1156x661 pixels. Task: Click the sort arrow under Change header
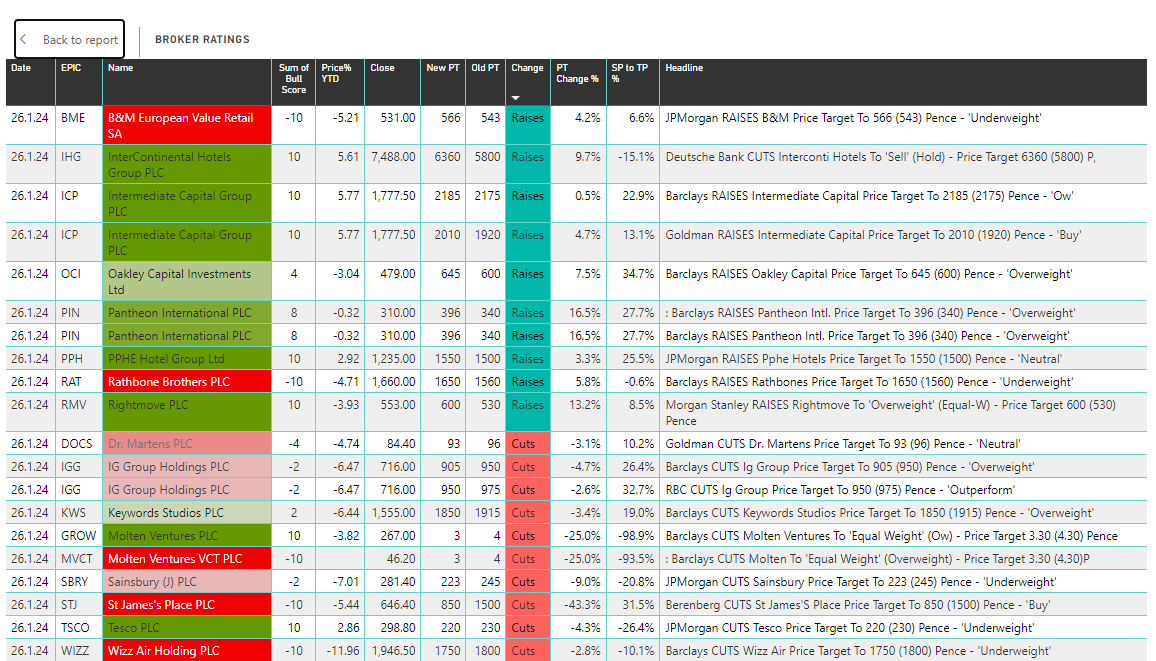tap(516, 97)
